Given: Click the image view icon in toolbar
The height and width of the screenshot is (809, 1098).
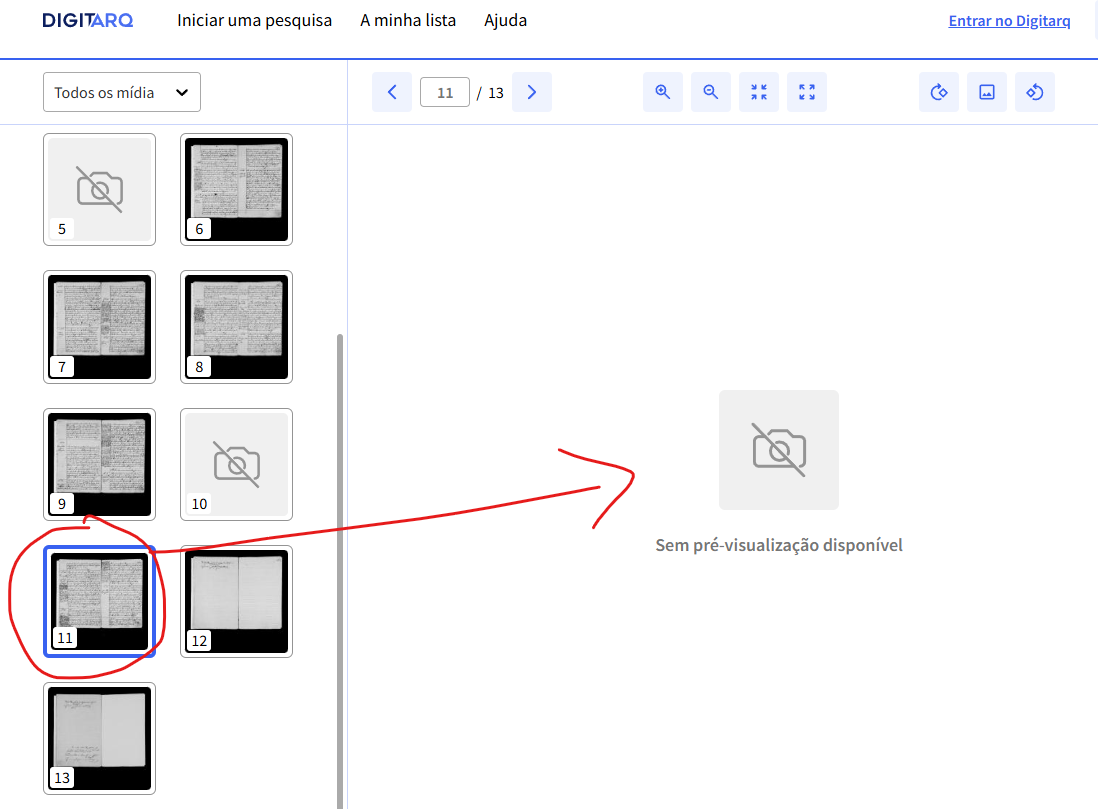Looking at the screenshot, I should (x=986, y=92).
